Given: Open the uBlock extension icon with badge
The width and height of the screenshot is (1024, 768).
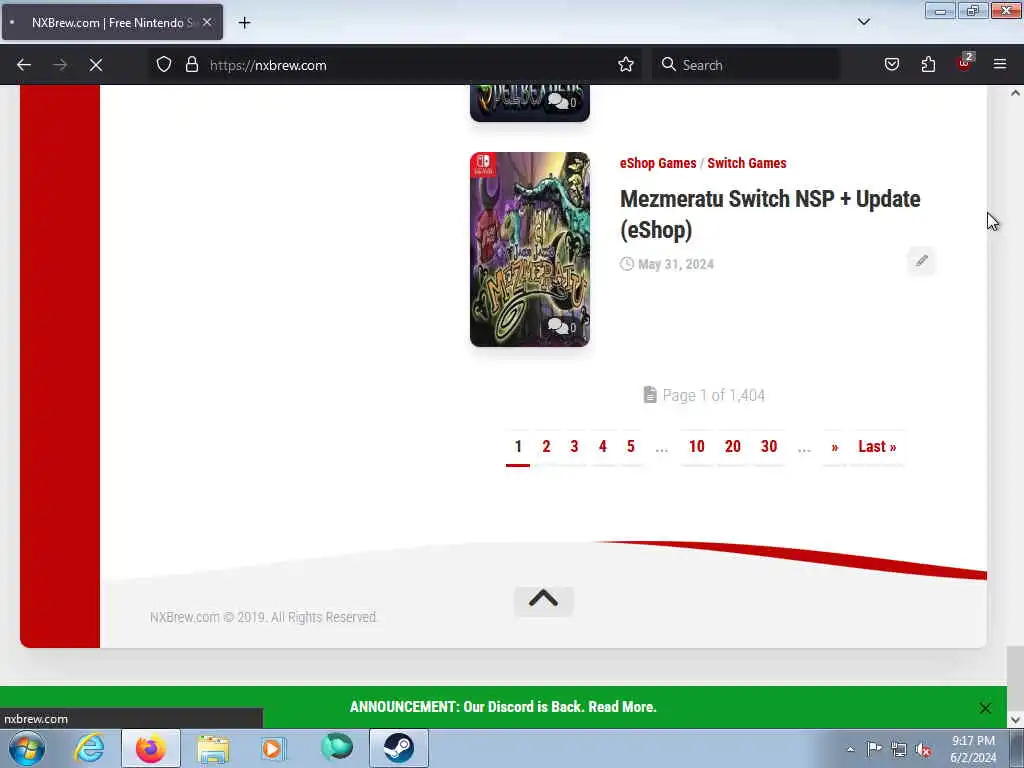Looking at the screenshot, I should pos(965,63).
